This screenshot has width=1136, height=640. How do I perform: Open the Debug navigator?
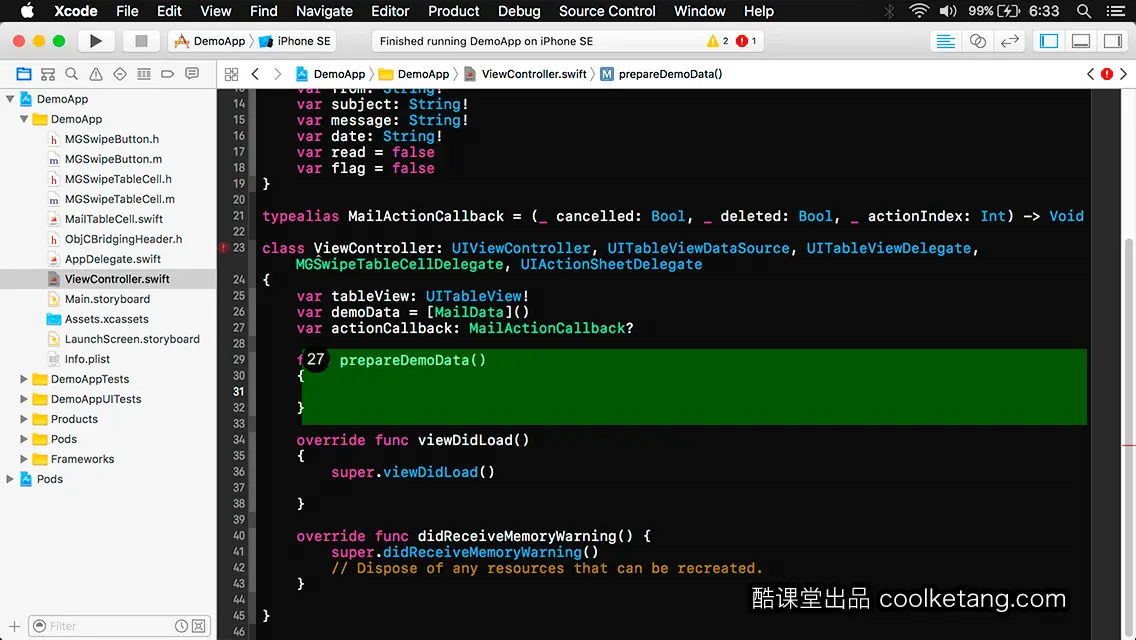click(x=143, y=74)
